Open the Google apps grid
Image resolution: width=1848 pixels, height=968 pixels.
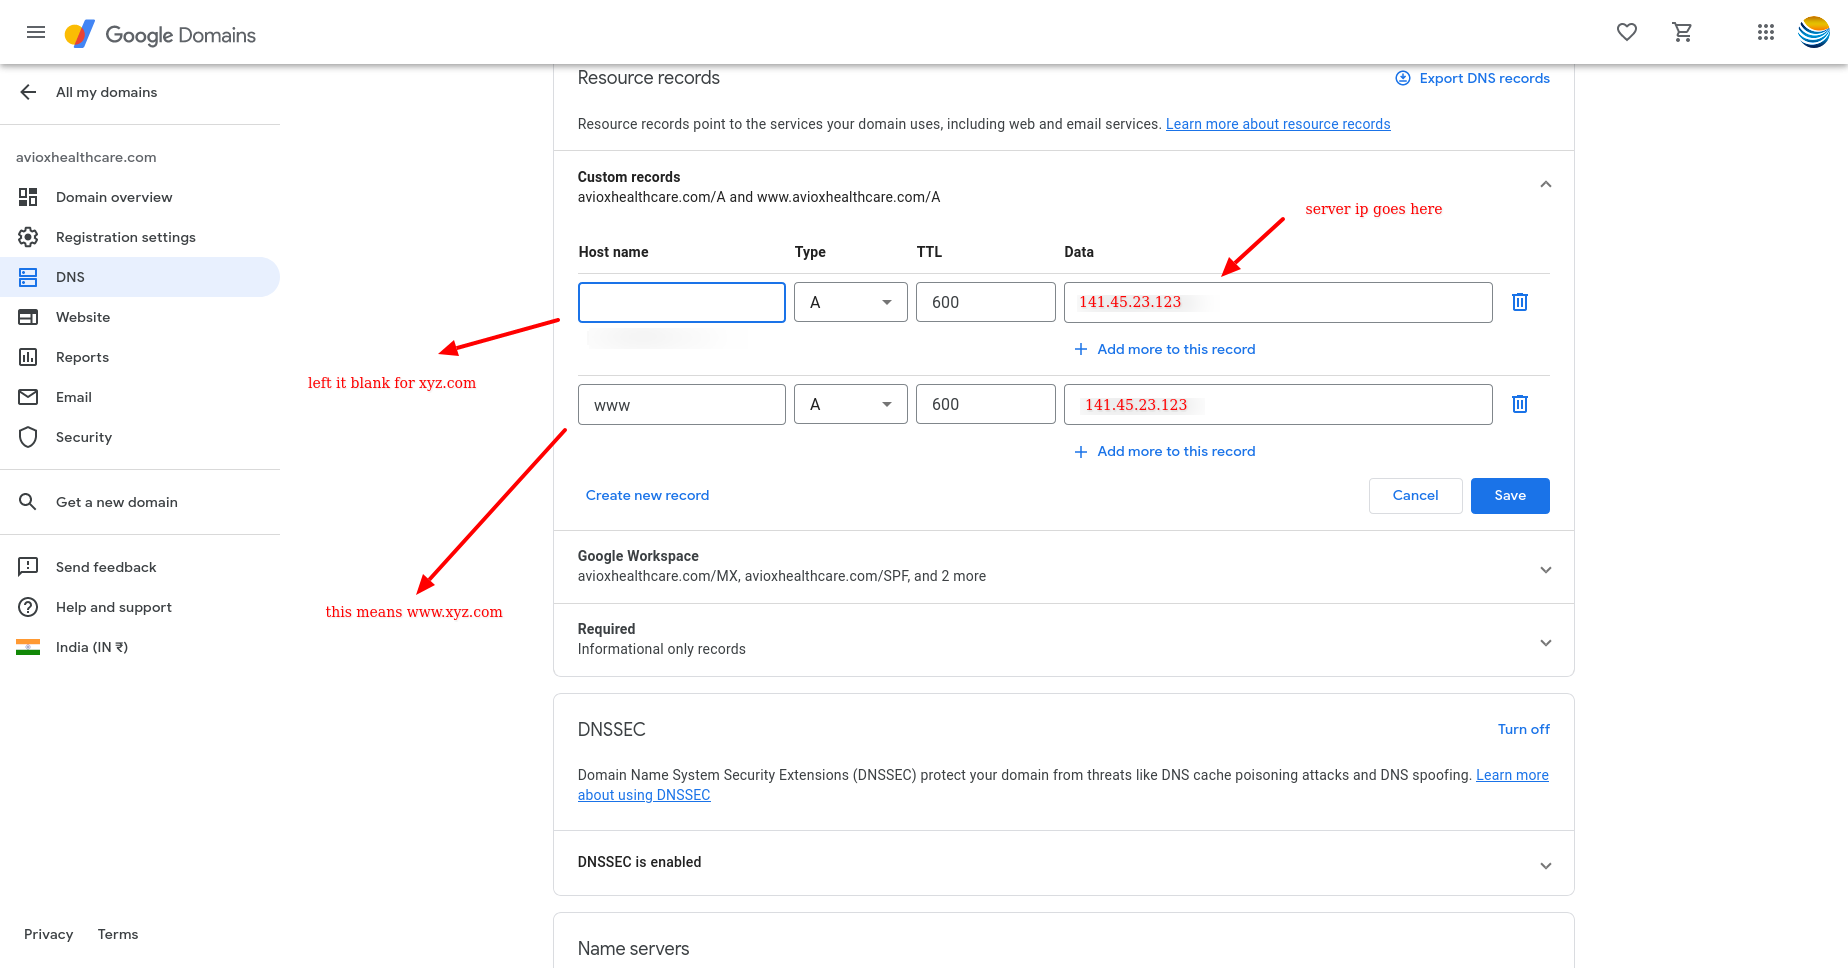[1766, 32]
